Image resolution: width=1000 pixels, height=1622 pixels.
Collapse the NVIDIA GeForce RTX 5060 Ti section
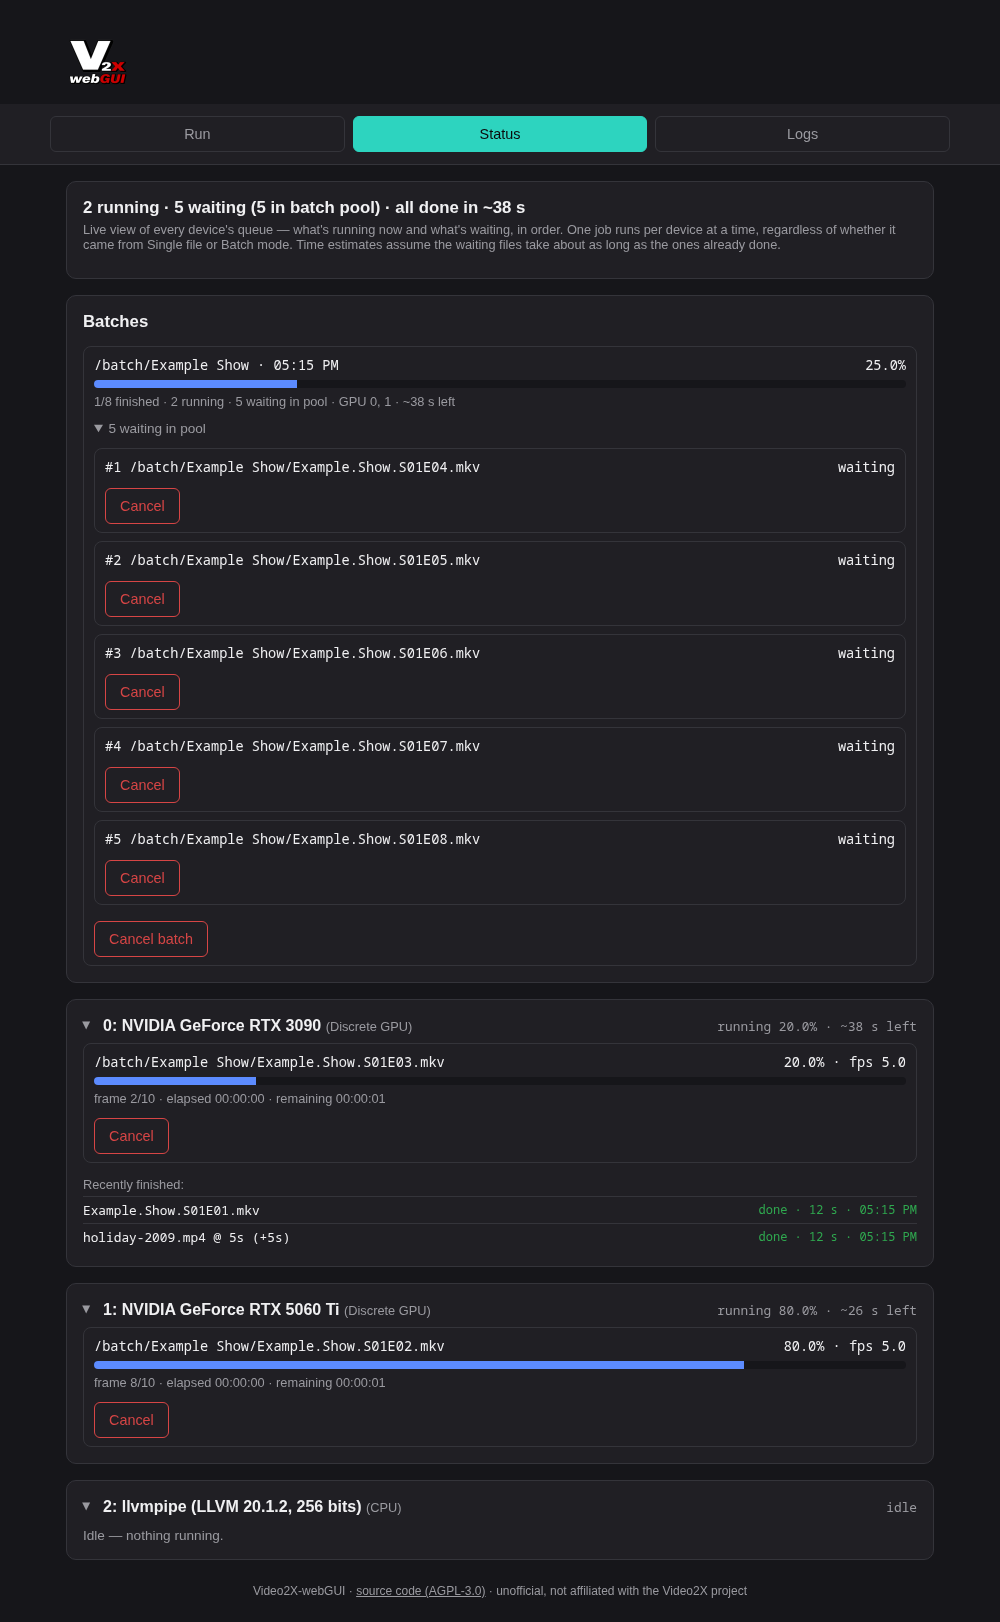point(86,1309)
